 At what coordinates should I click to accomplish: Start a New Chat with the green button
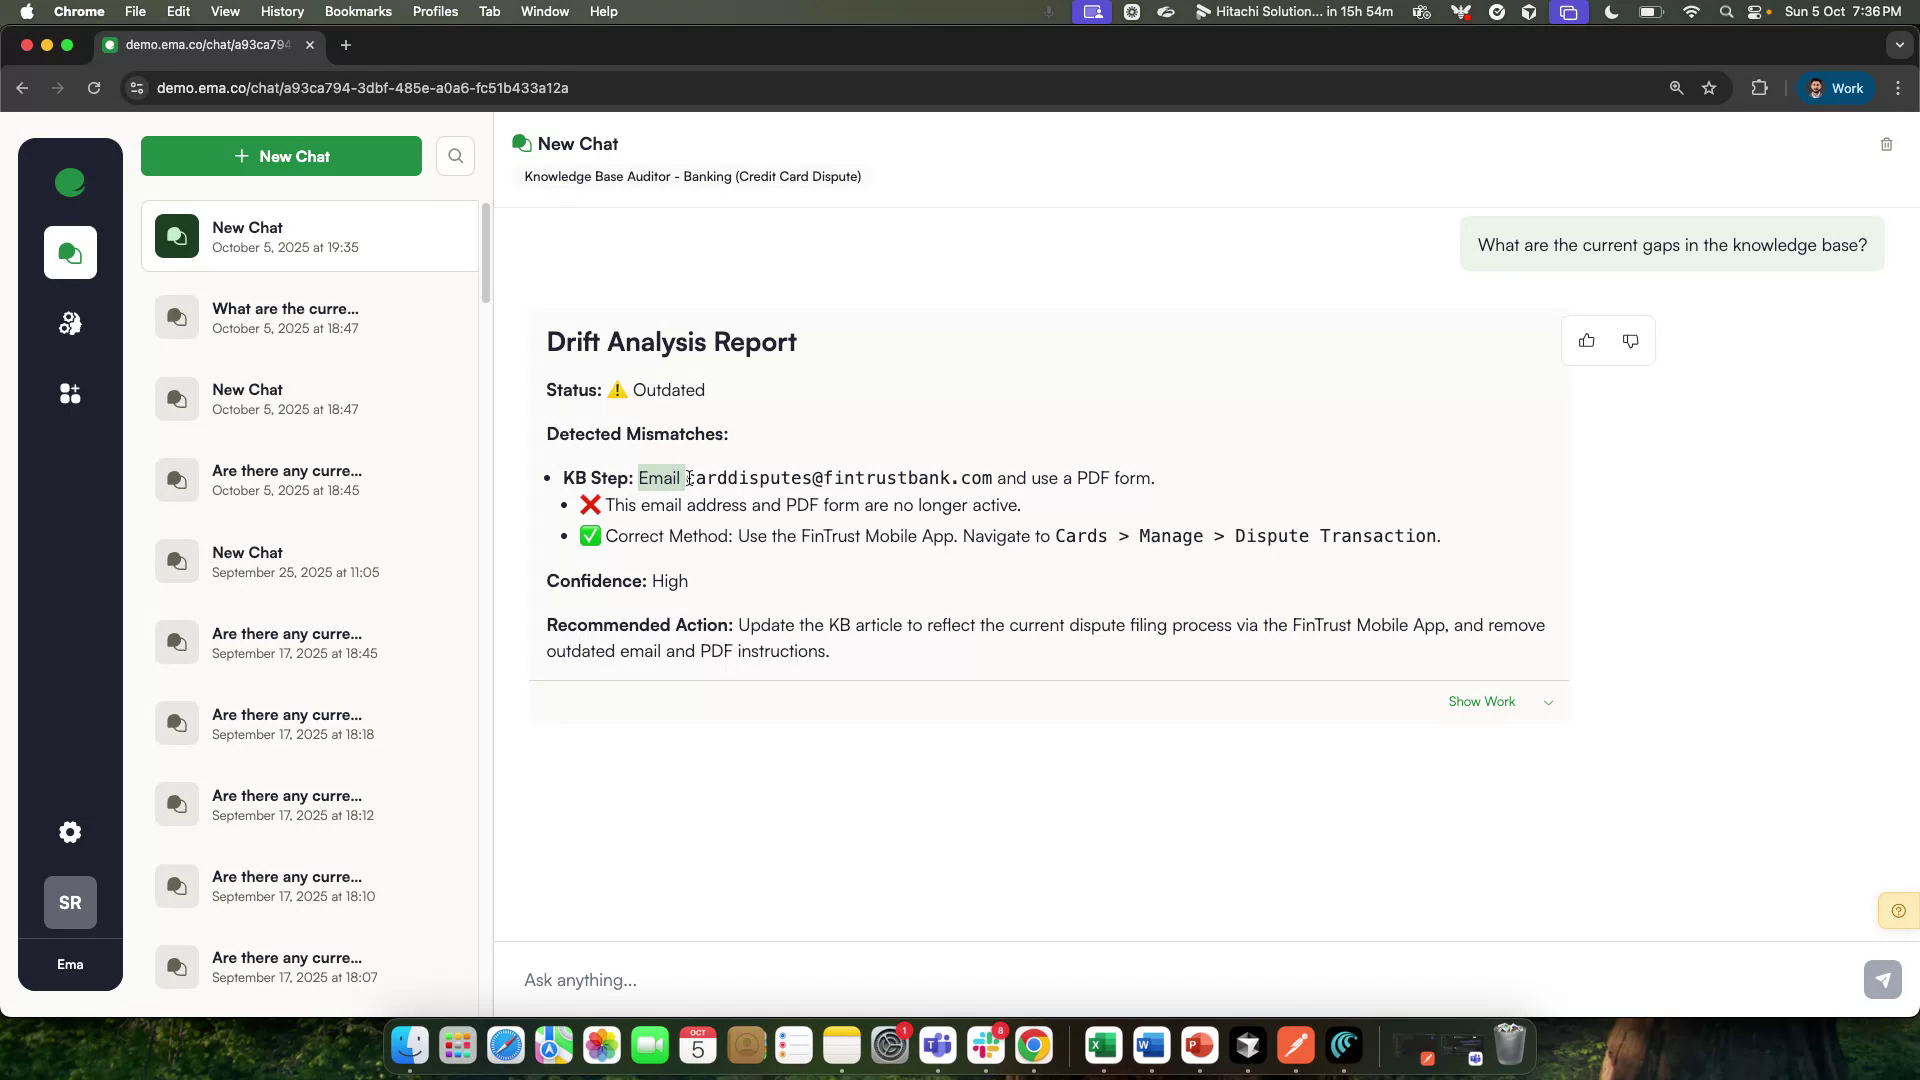(281, 156)
